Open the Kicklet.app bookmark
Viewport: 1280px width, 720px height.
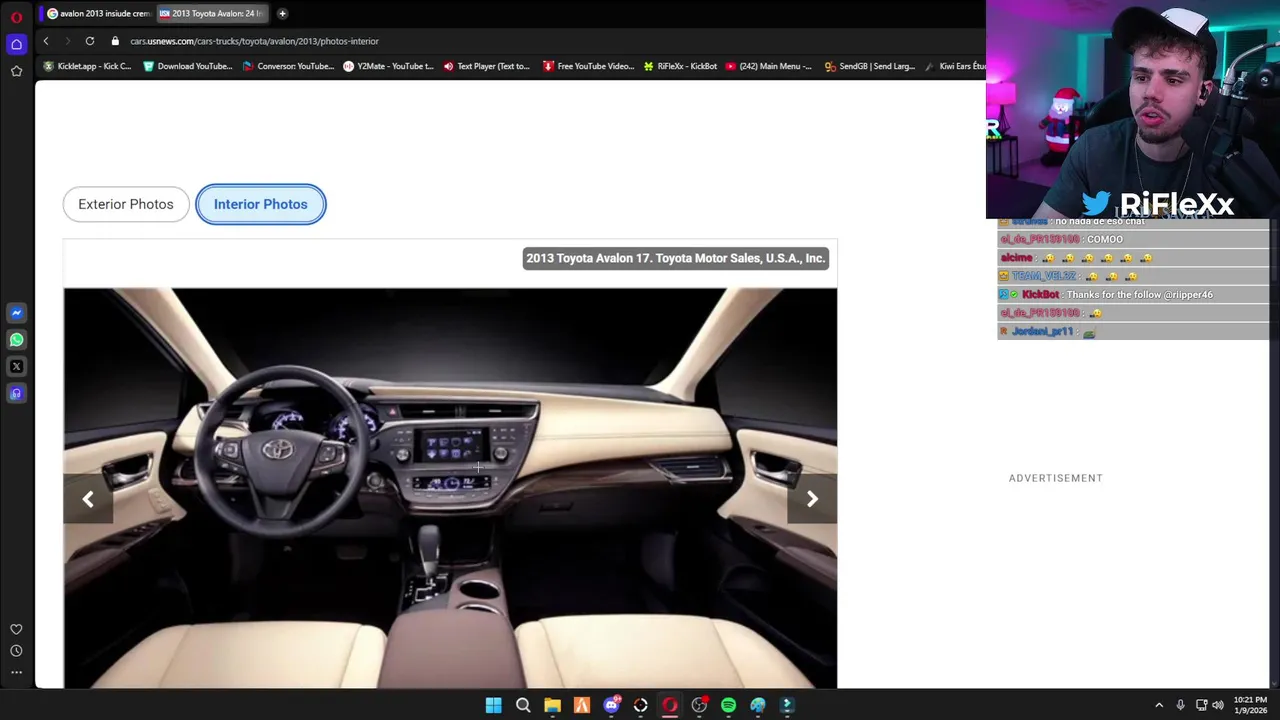coord(87,66)
